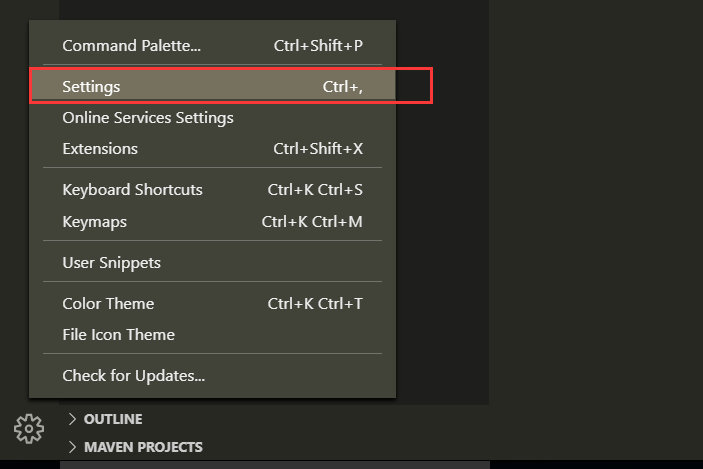703x469 pixels.
Task: Click the Manage gear icon
Action: tap(30, 428)
